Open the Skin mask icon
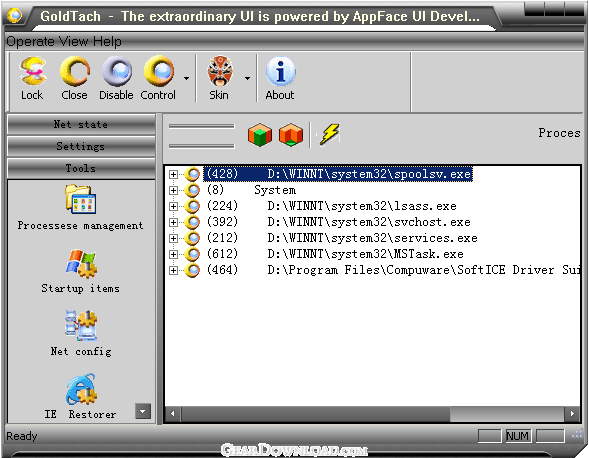Viewport: 589px width, 458px height. point(220,71)
